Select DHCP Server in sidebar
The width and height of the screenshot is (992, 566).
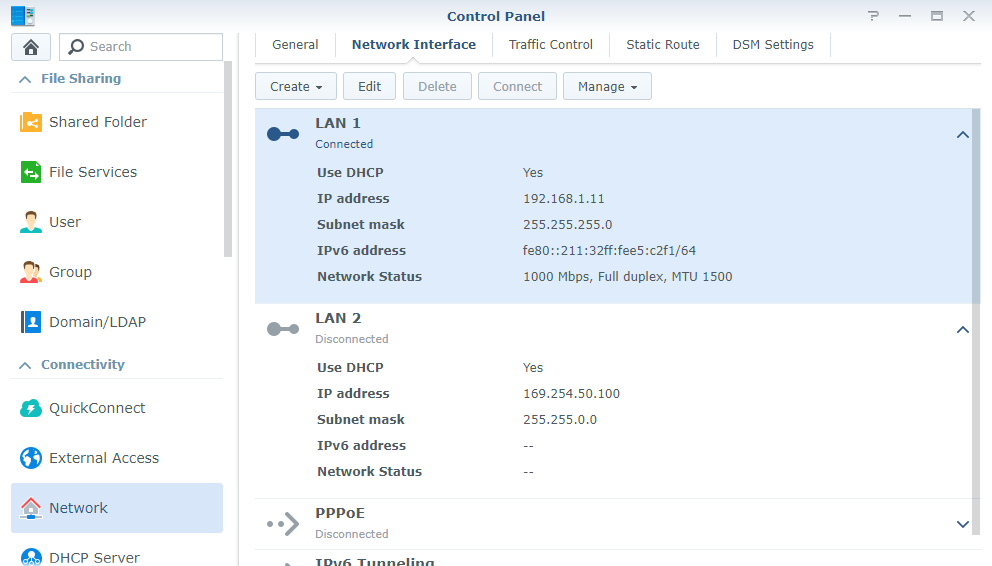(x=94, y=557)
